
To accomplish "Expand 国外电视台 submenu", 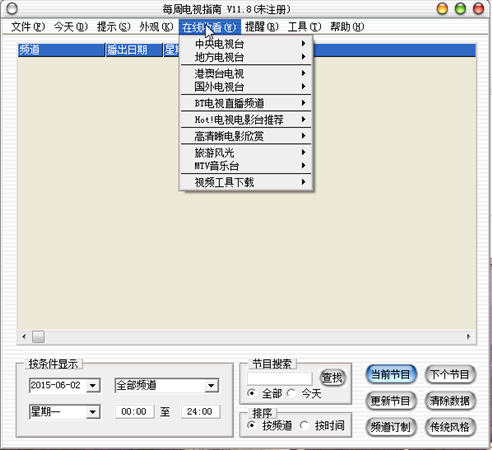I will pos(246,87).
